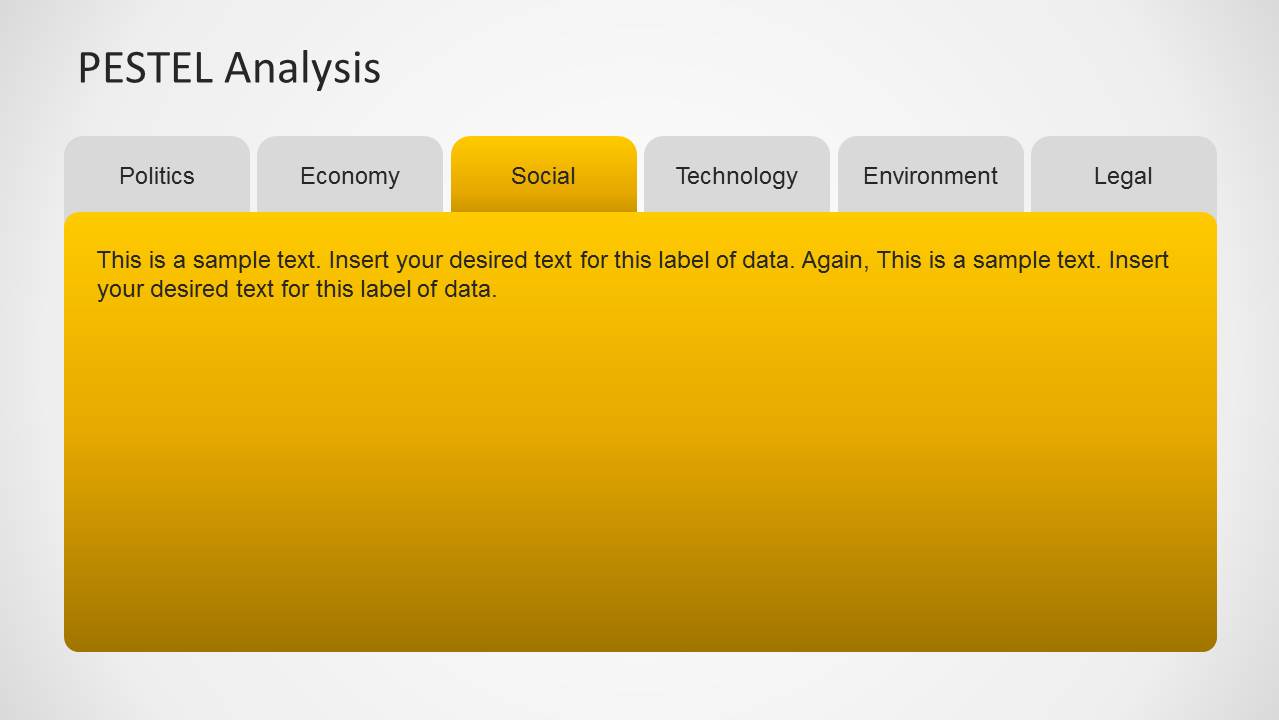Show the Environment tab
Viewport: 1279px width, 720px height.
[x=931, y=175]
